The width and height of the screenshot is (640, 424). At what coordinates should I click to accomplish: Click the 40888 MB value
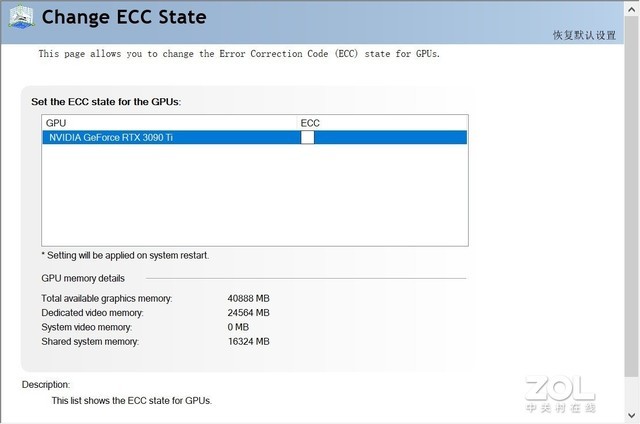click(248, 299)
